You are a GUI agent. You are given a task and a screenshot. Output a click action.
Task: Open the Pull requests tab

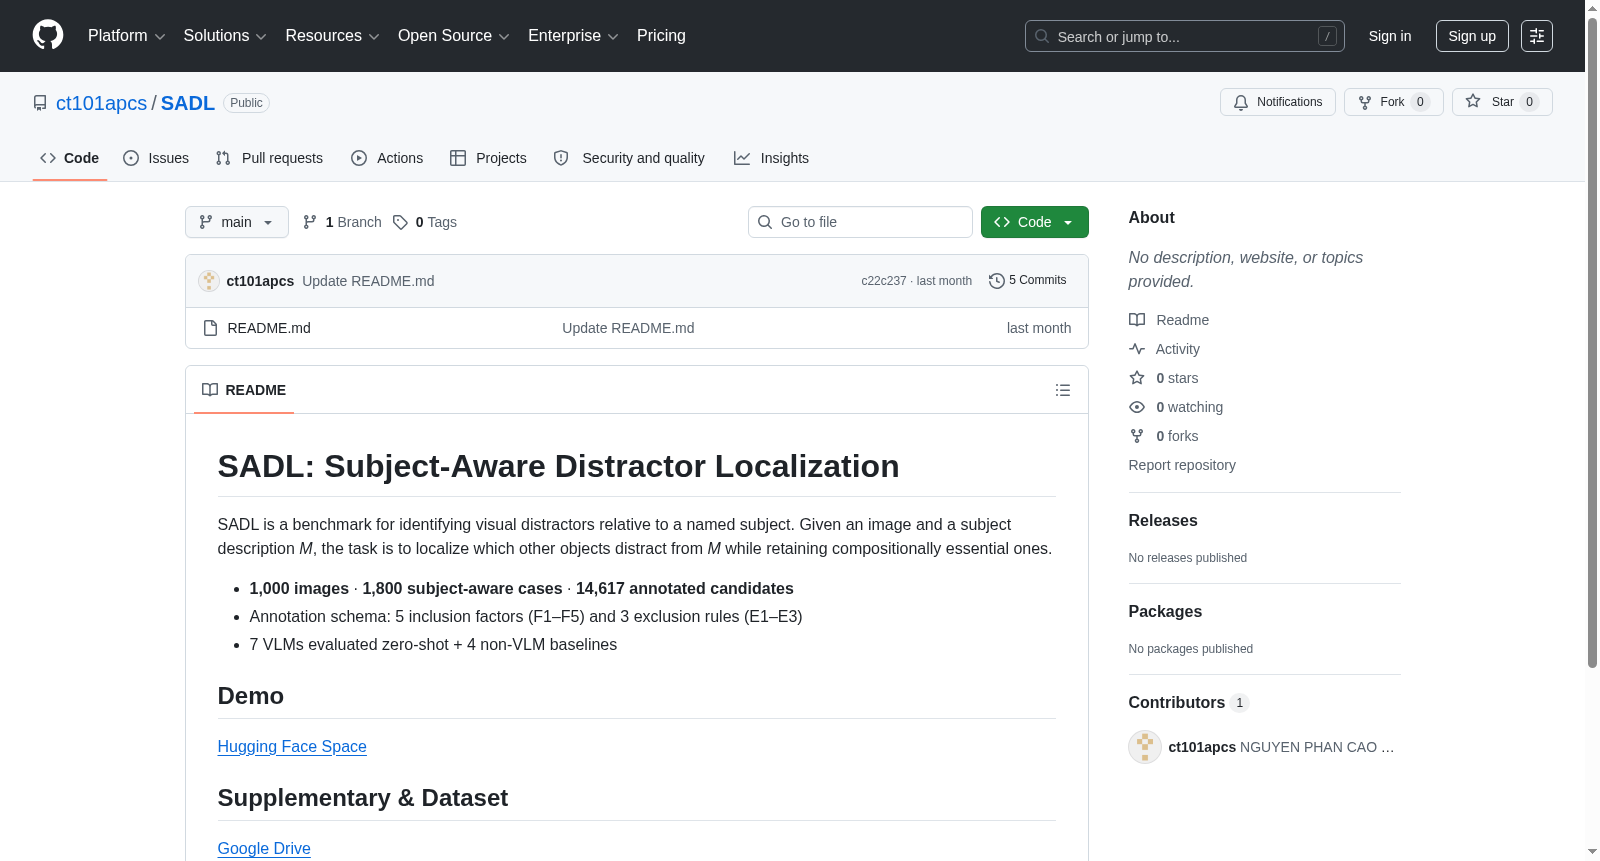point(269,158)
